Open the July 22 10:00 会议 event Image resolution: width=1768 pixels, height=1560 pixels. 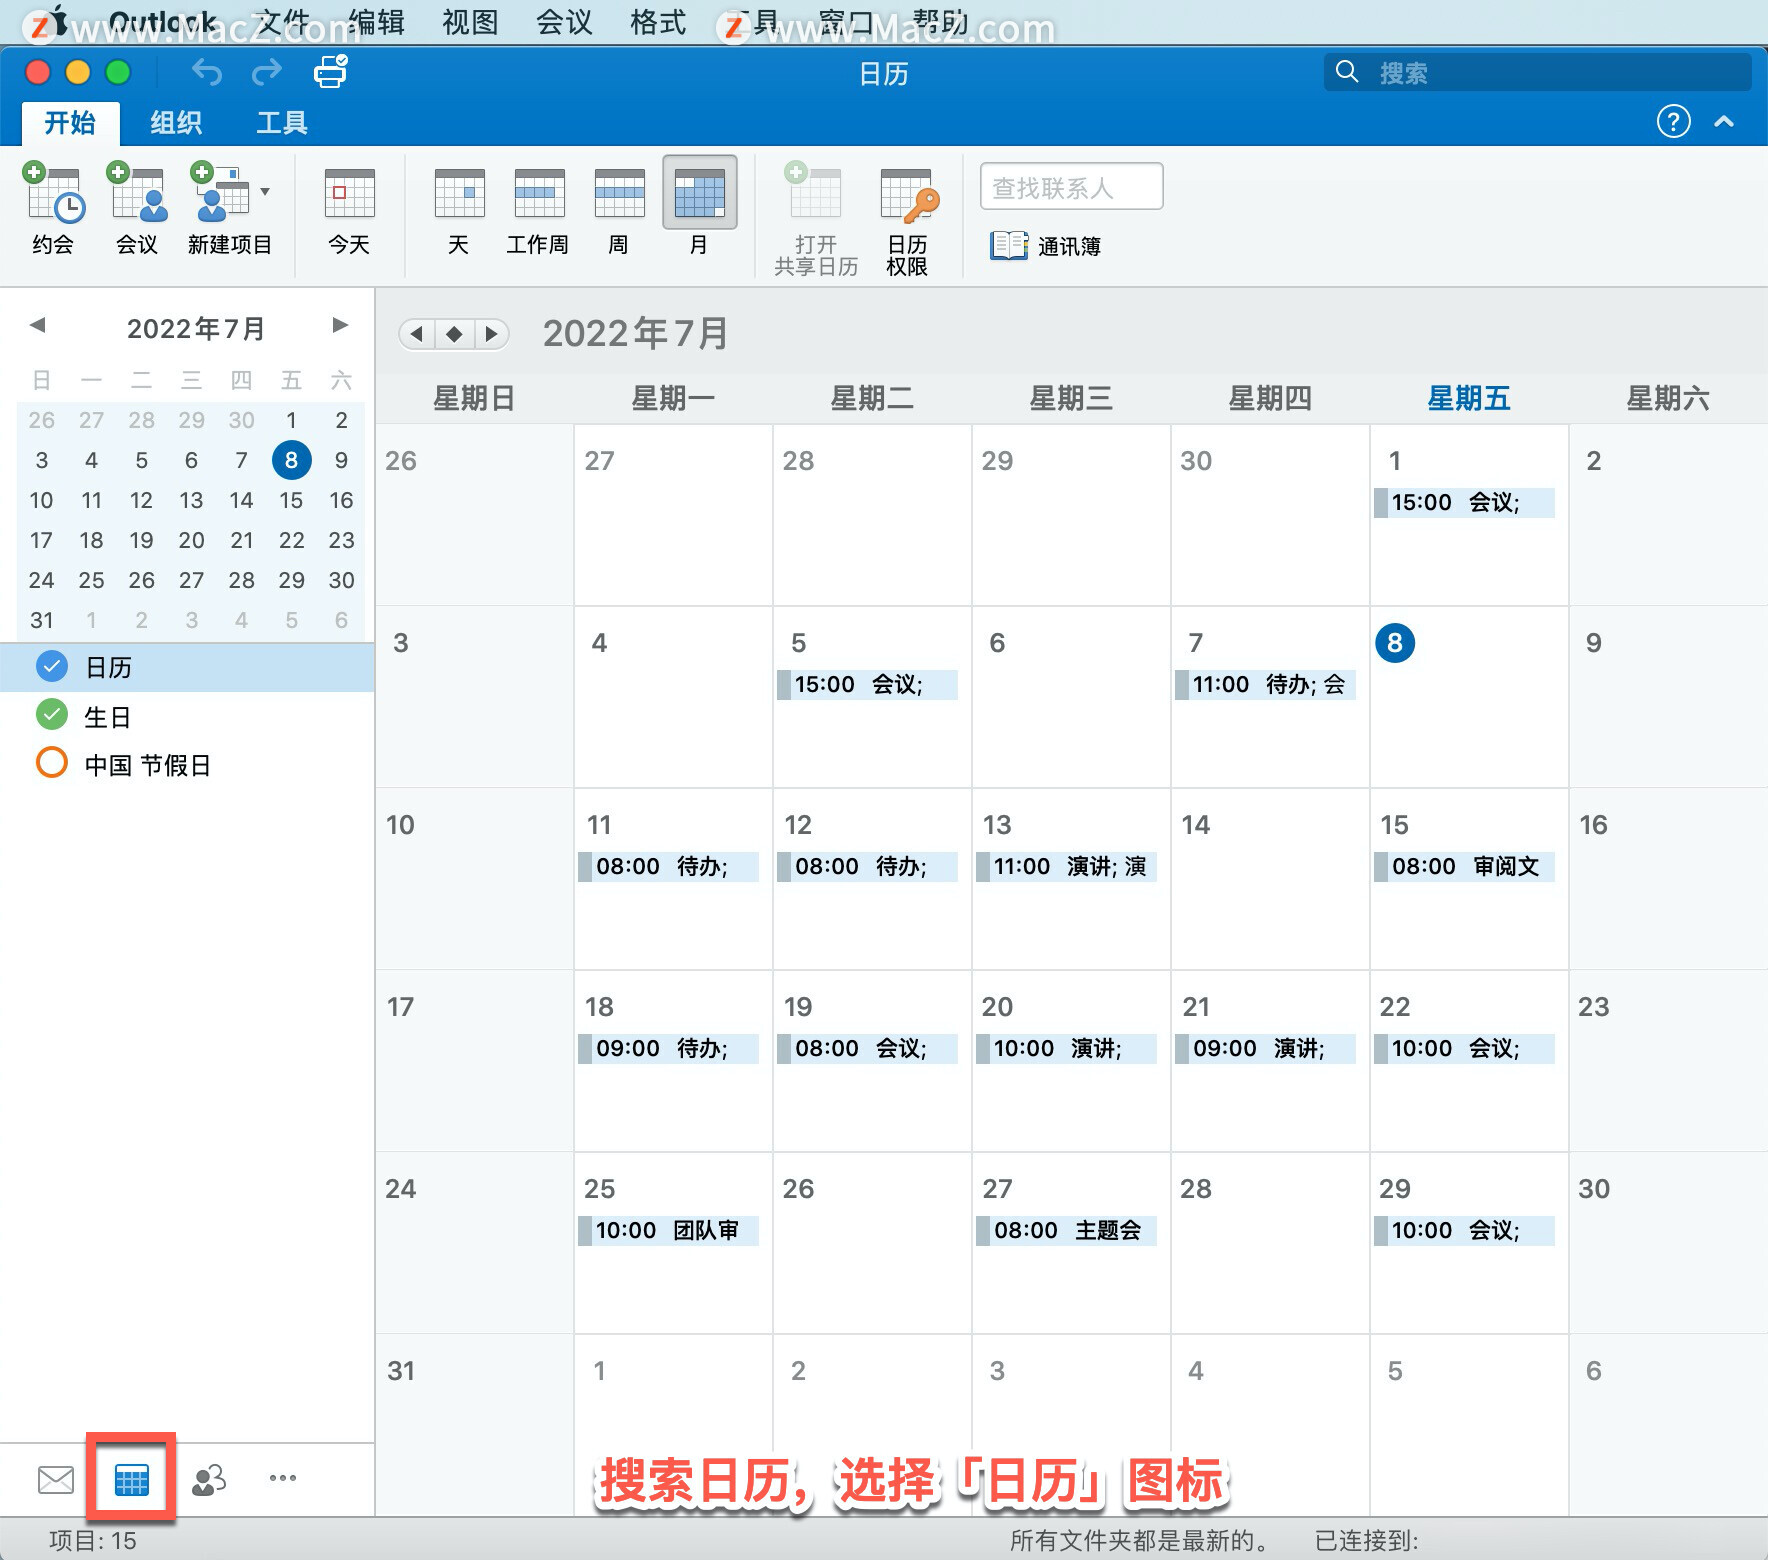(x=1464, y=1048)
